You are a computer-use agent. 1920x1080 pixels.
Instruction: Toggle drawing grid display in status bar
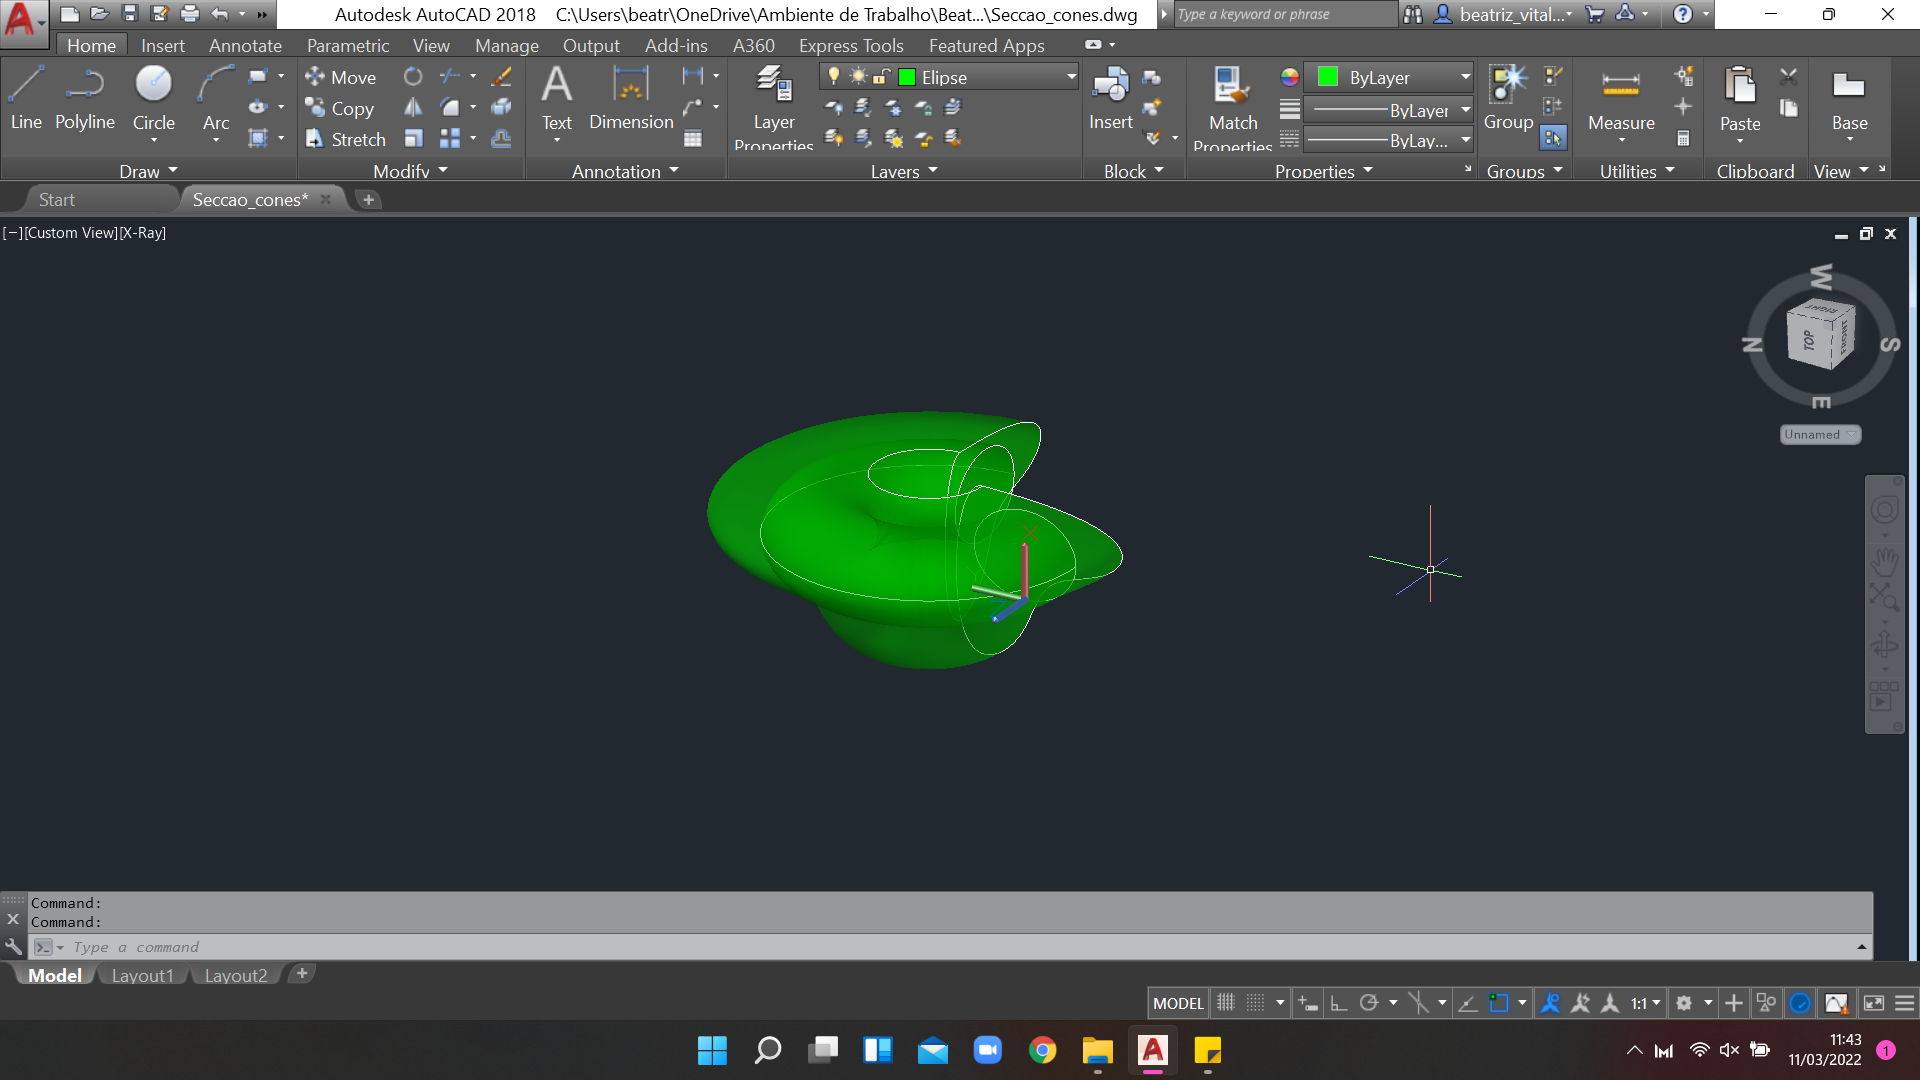click(1226, 1002)
